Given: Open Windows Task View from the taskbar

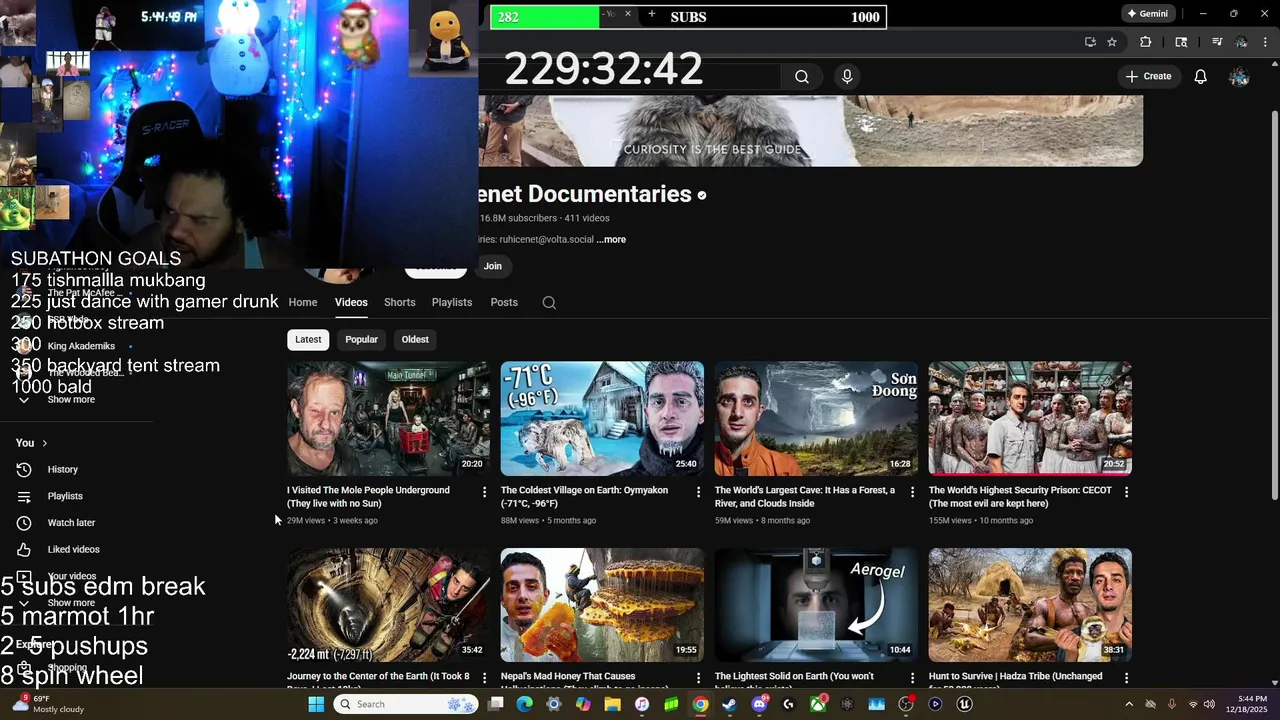Looking at the screenshot, I should 496,704.
